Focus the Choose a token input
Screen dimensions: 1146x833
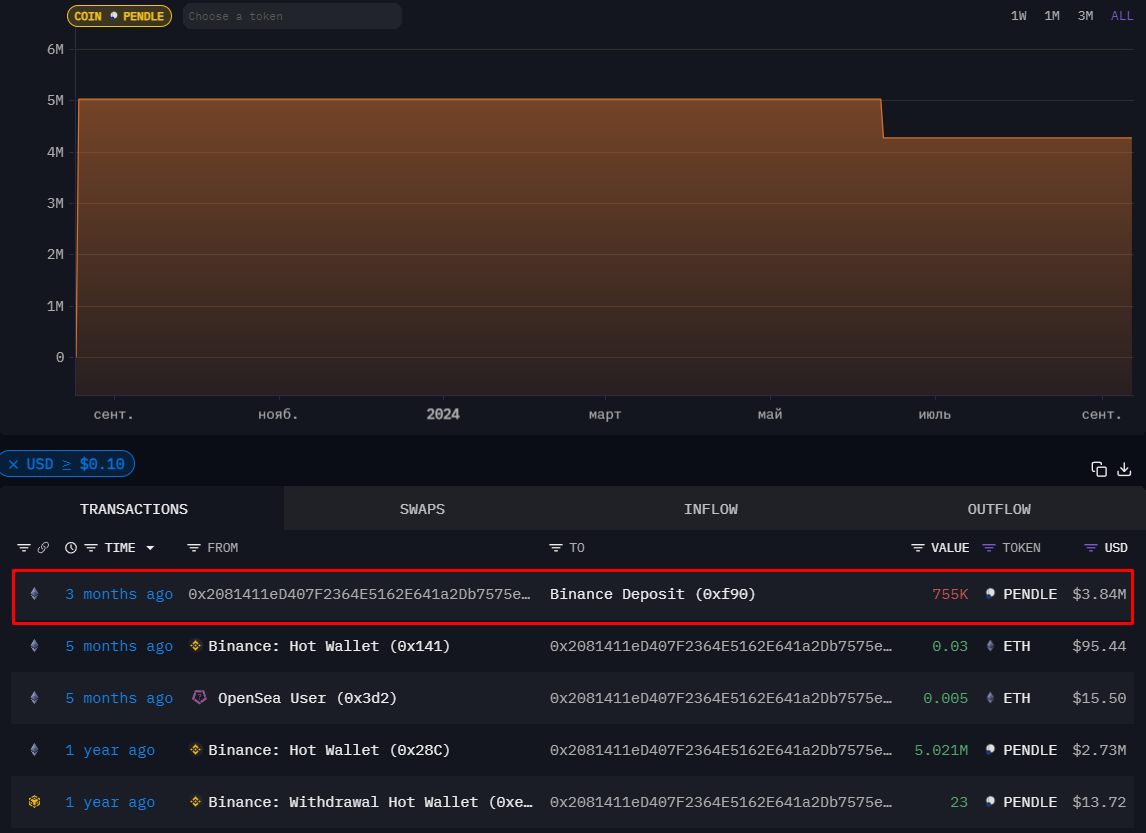point(292,16)
